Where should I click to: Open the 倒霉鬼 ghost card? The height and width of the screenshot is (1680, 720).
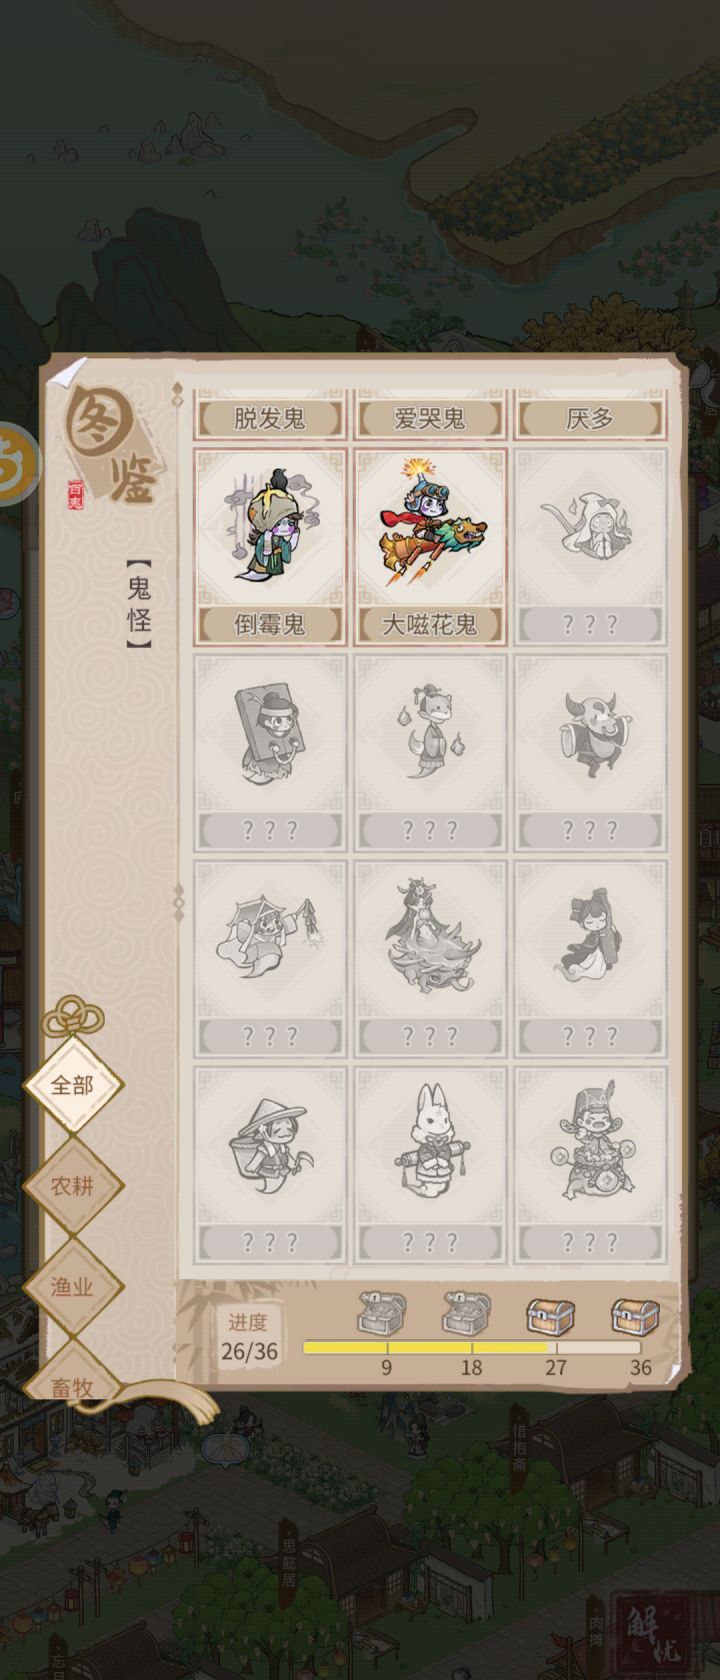(x=270, y=546)
